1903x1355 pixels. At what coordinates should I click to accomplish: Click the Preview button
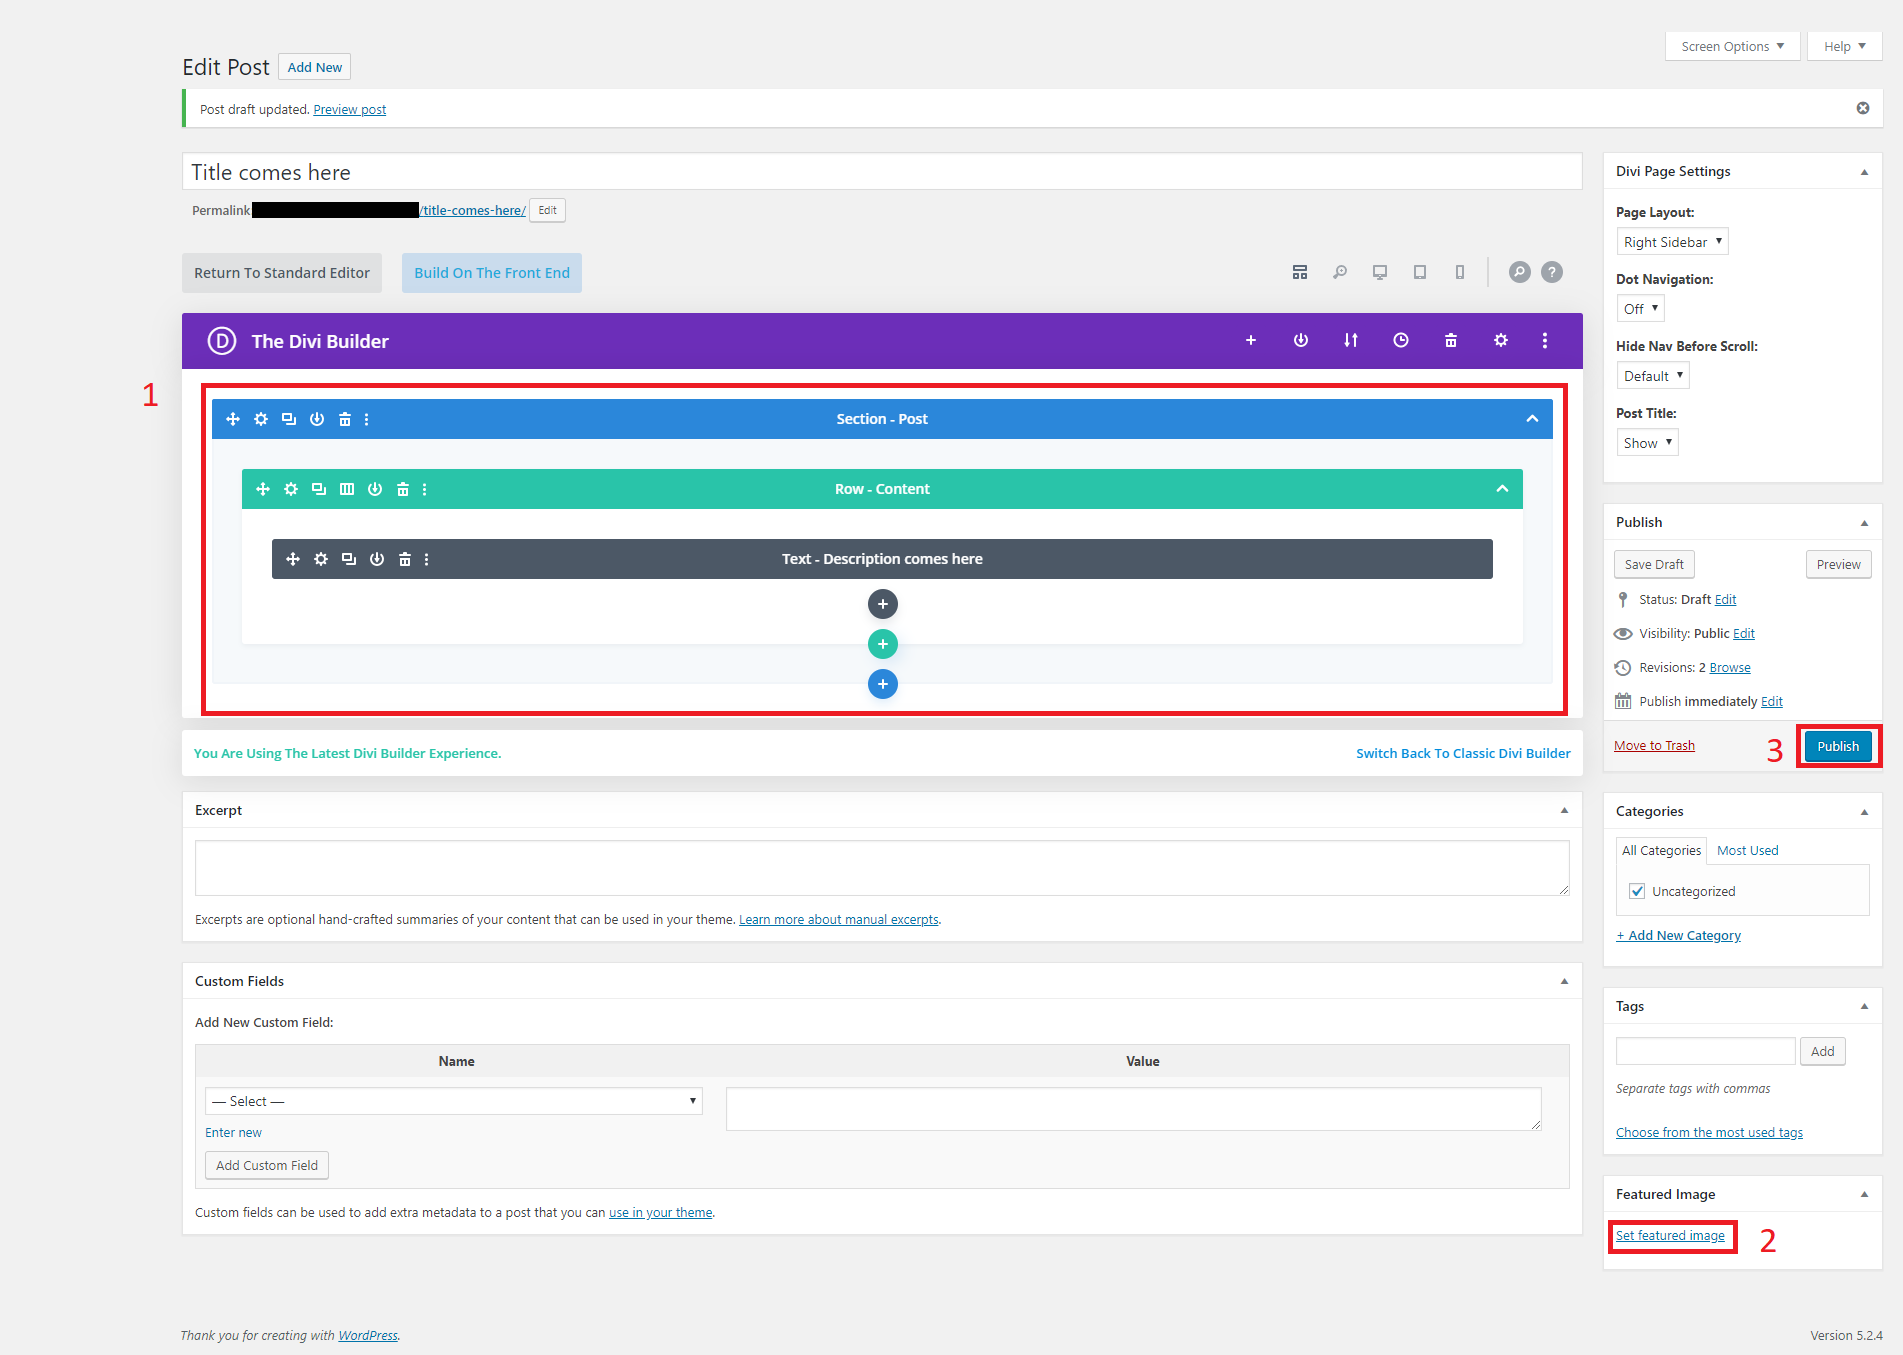tap(1838, 564)
